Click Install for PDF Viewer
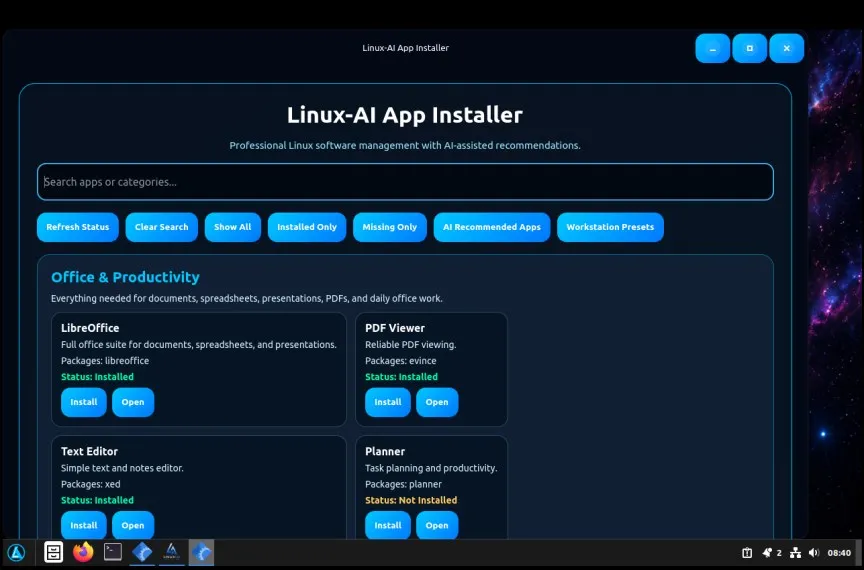This screenshot has height=570, width=864. [388, 402]
